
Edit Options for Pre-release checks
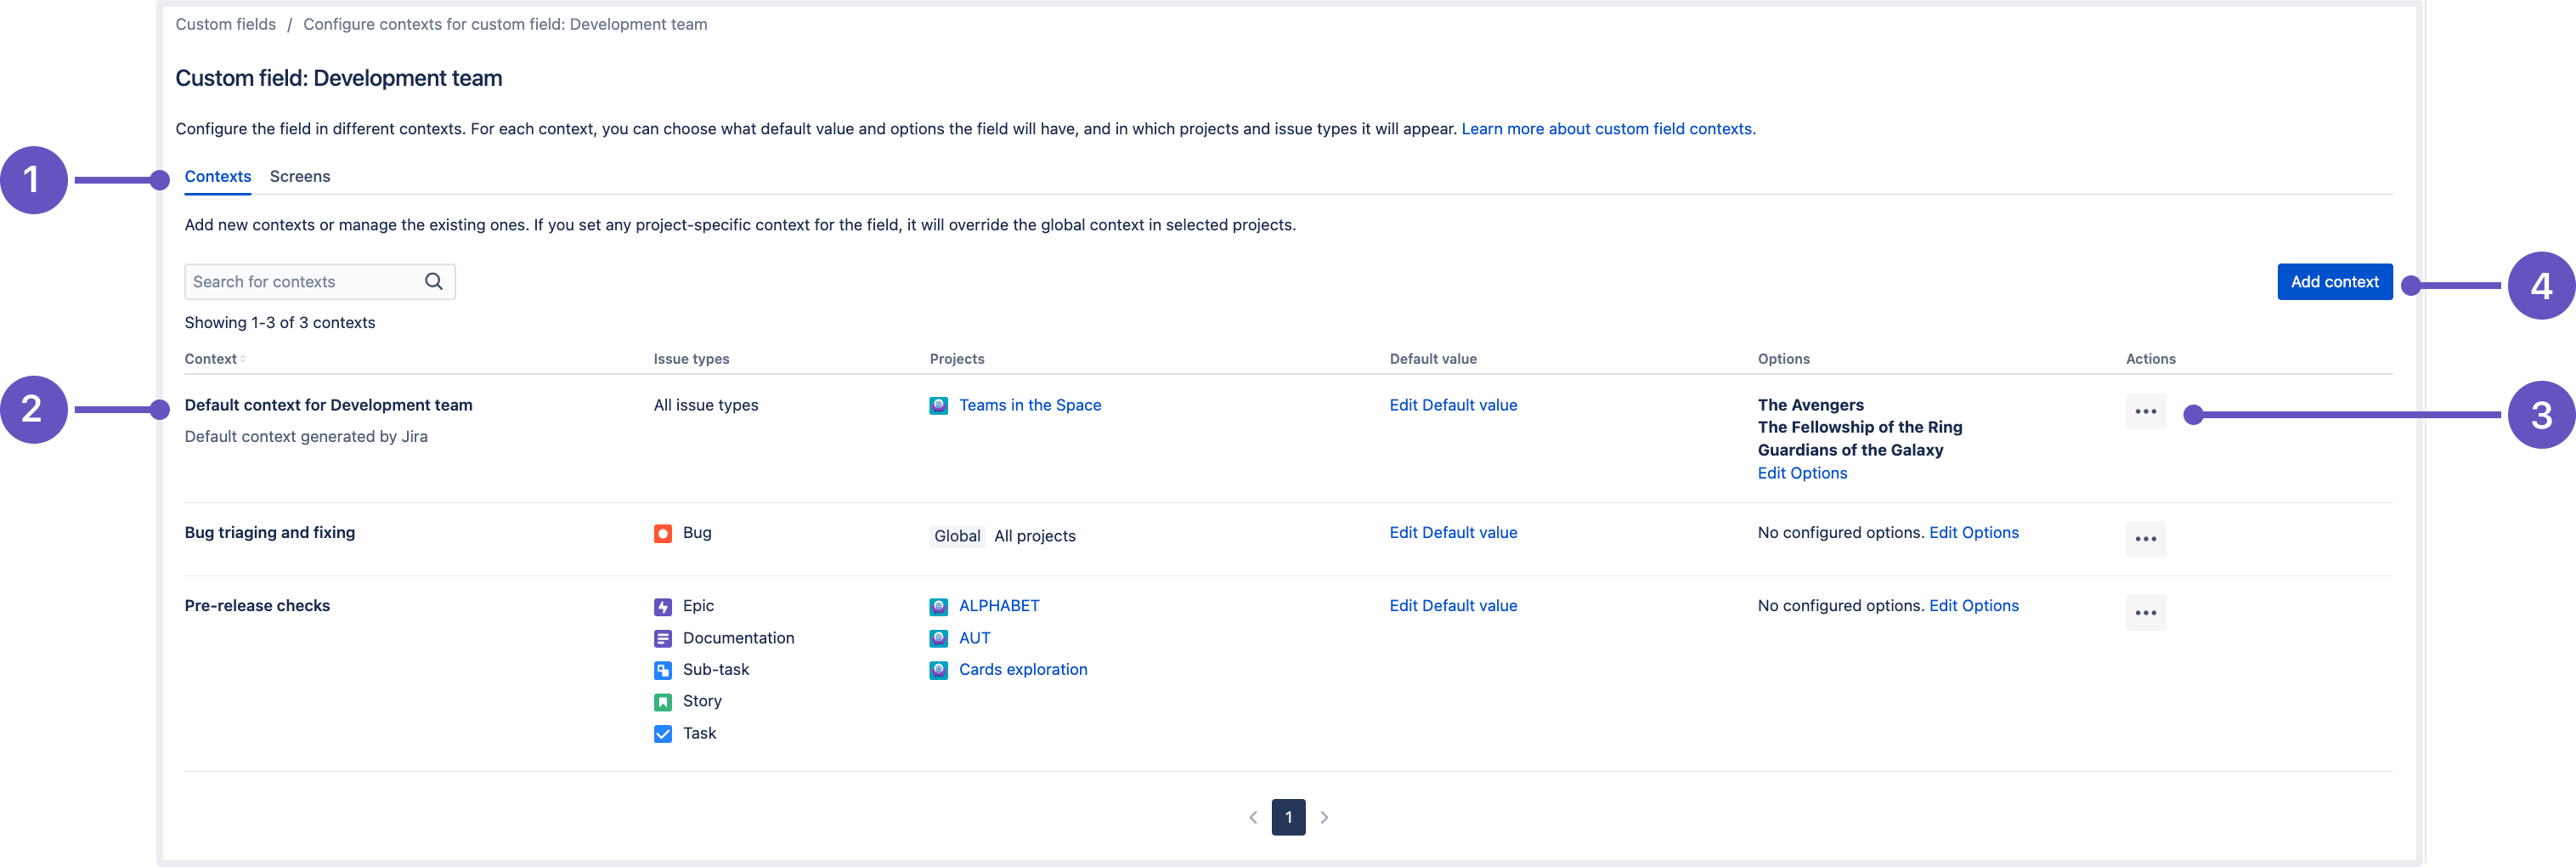click(x=1973, y=606)
